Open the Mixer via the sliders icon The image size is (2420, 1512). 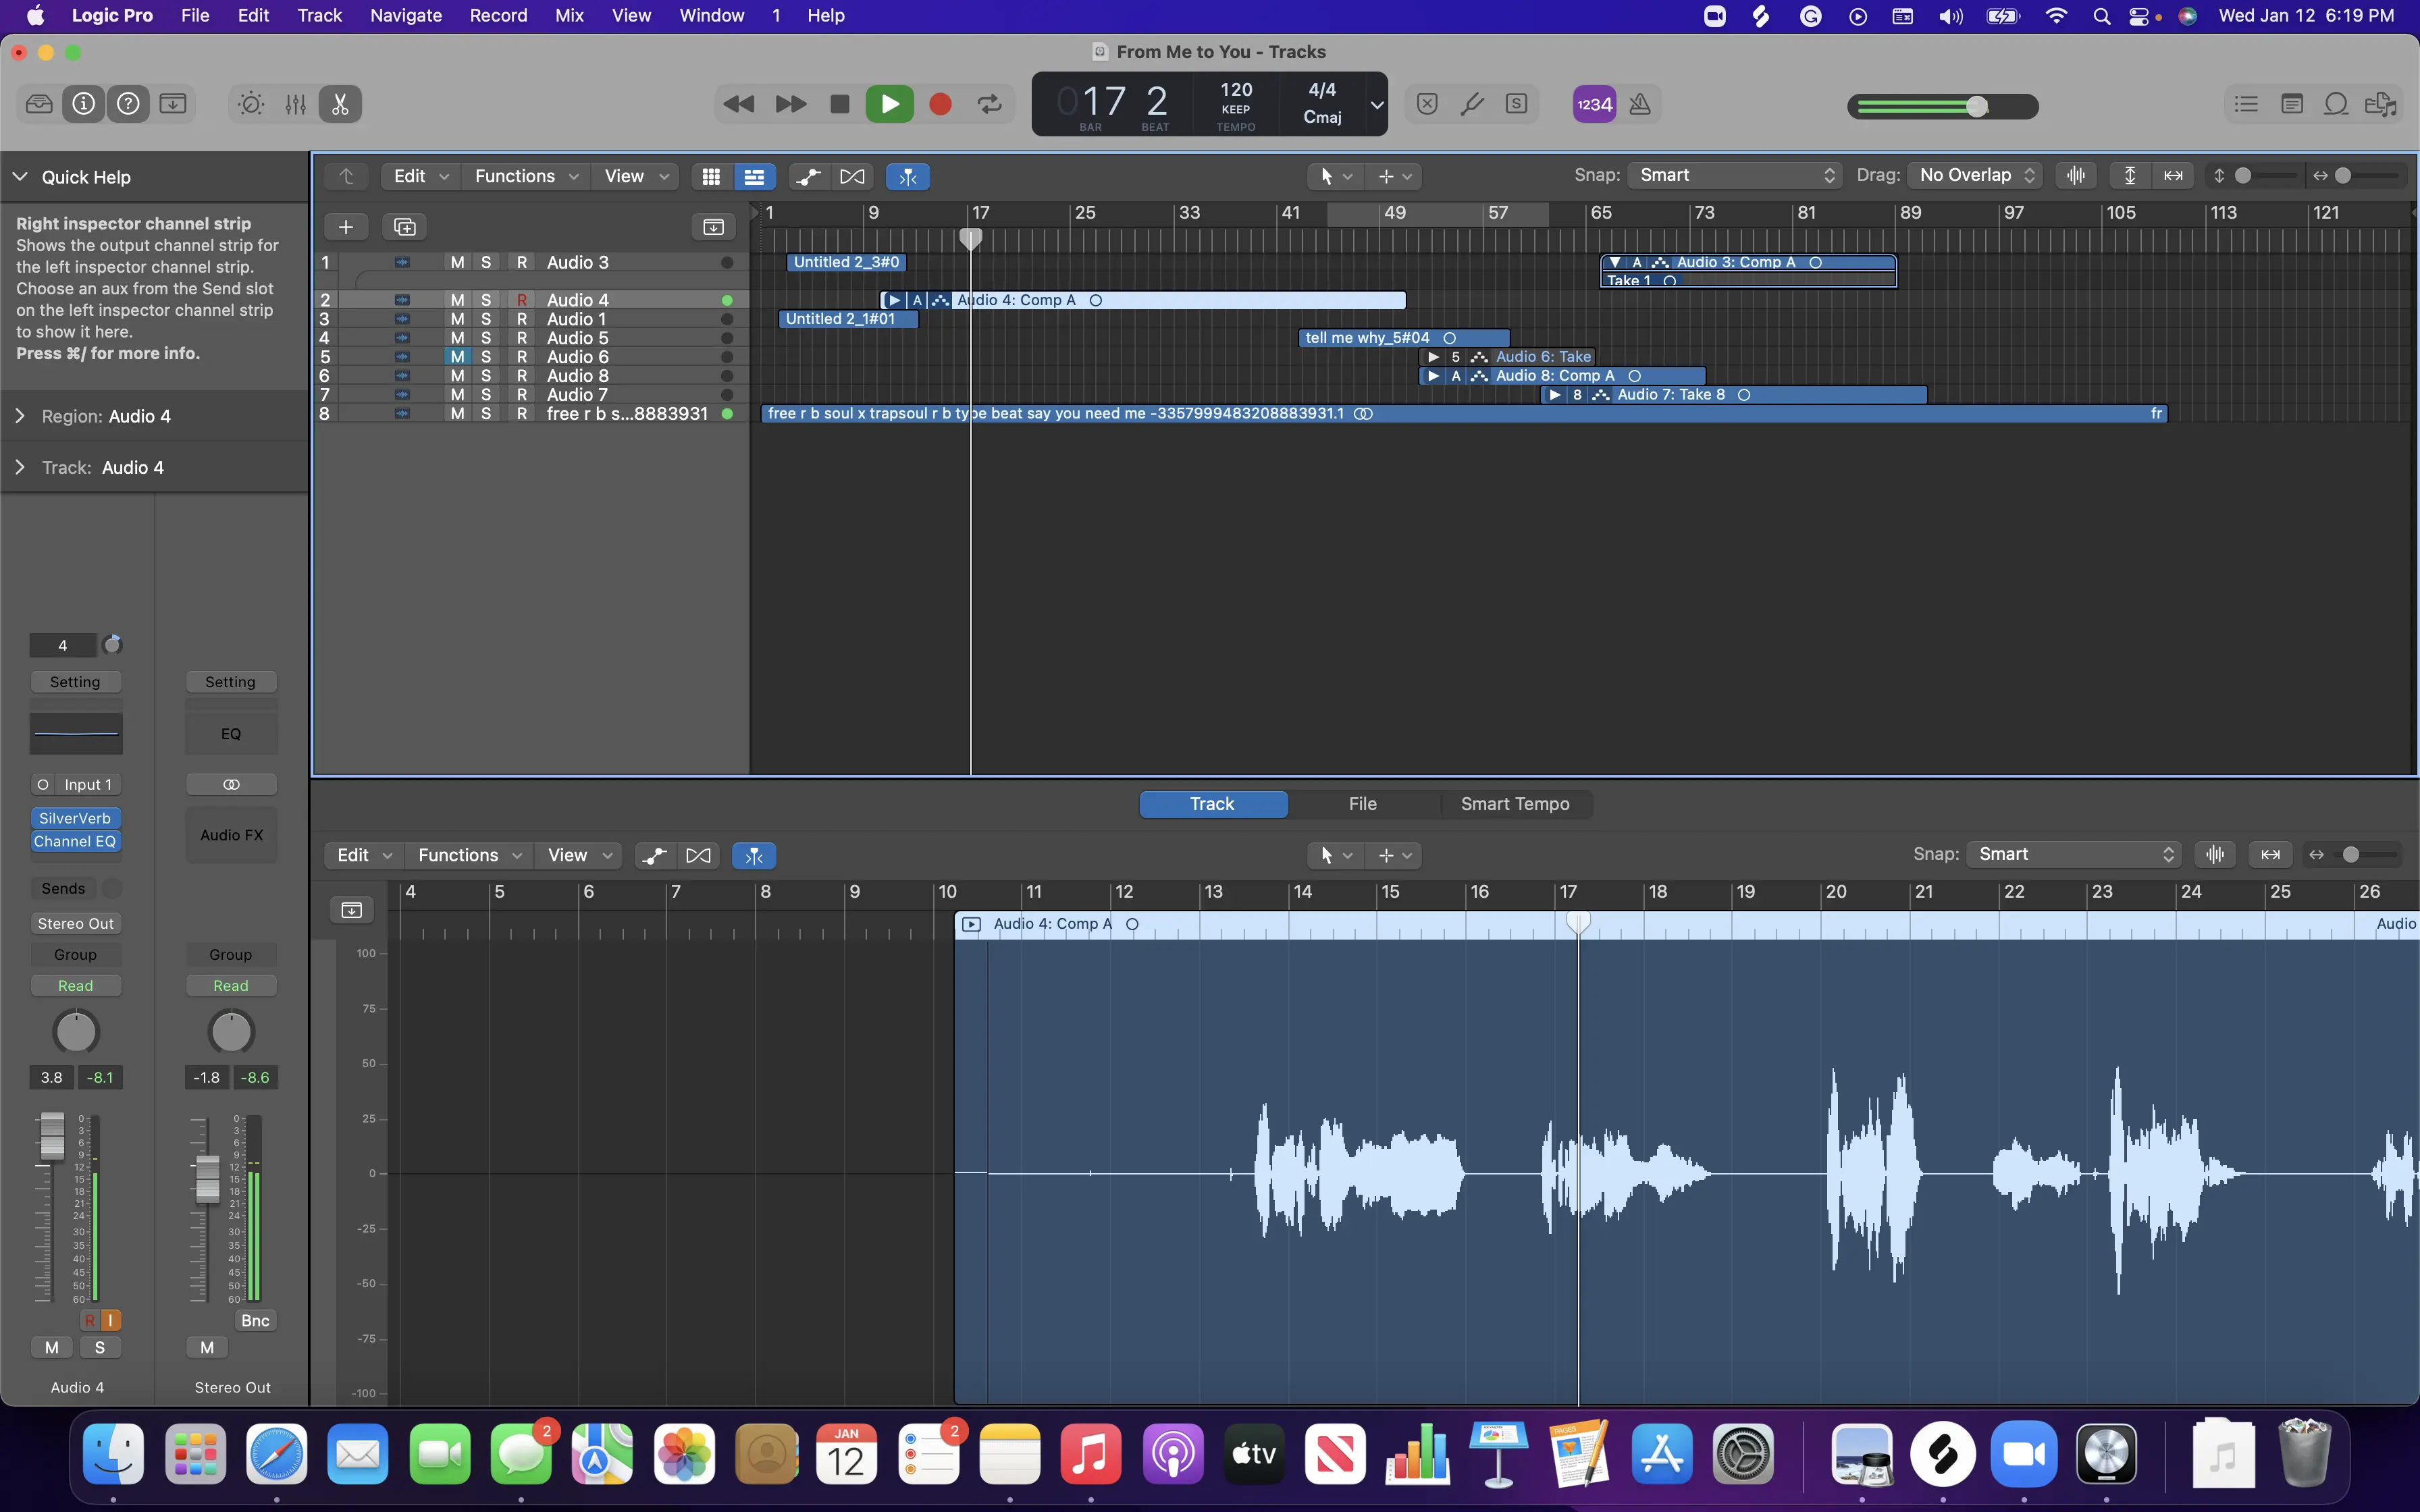coord(295,104)
